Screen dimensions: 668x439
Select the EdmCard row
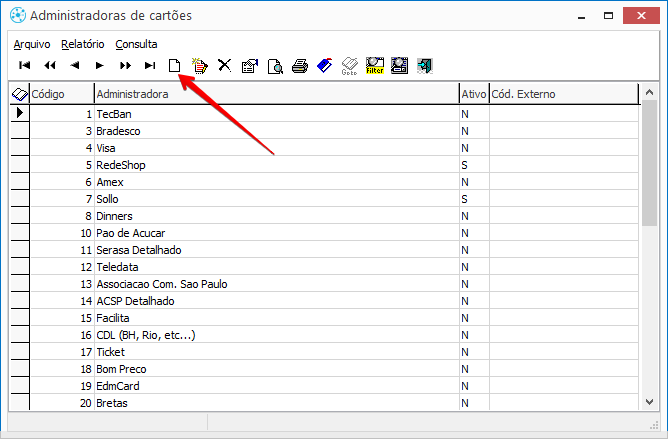pyautogui.click(x=334, y=386)
